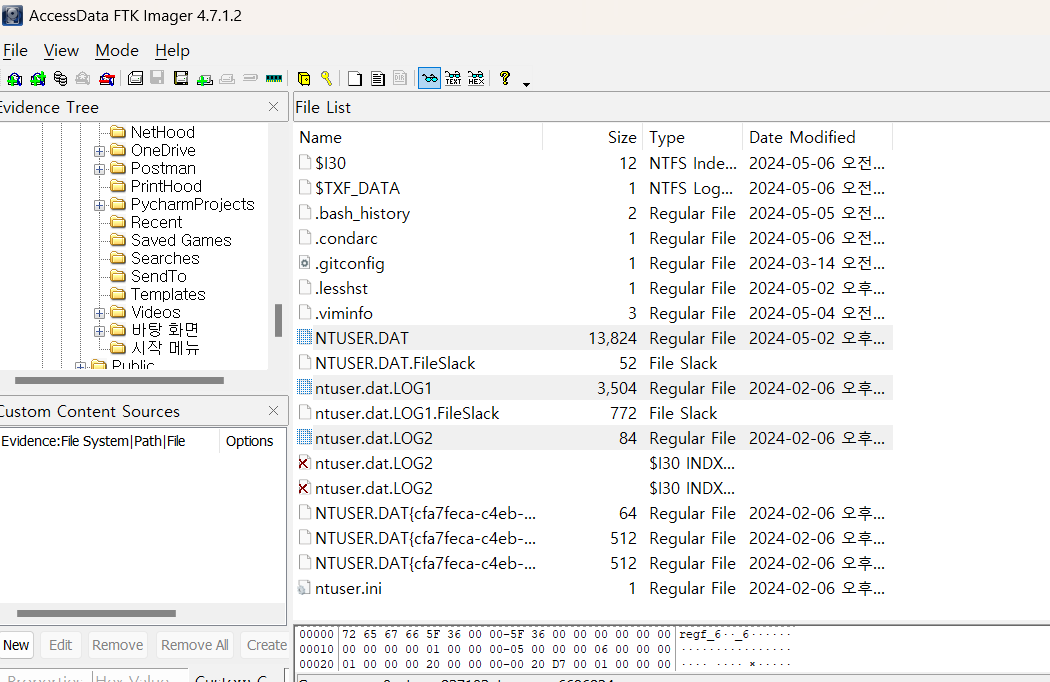Select the Templates folder
Image resolution: width=1050 pixels, height=682 pixels.
pos(167,295)
